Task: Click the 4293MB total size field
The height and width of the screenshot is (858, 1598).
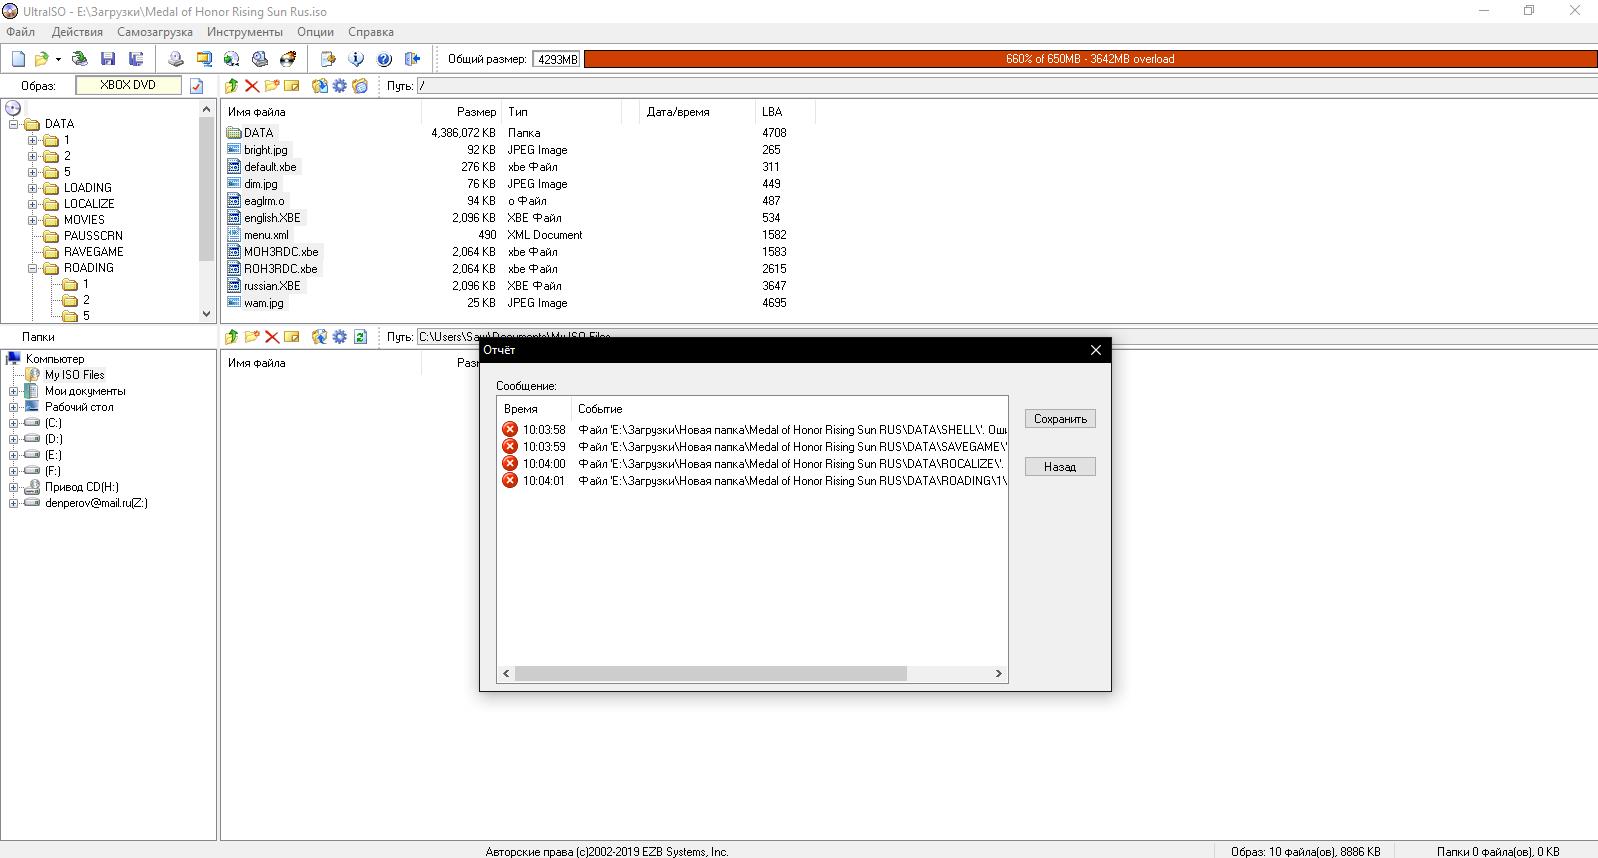Action: (x=557, y=60)
